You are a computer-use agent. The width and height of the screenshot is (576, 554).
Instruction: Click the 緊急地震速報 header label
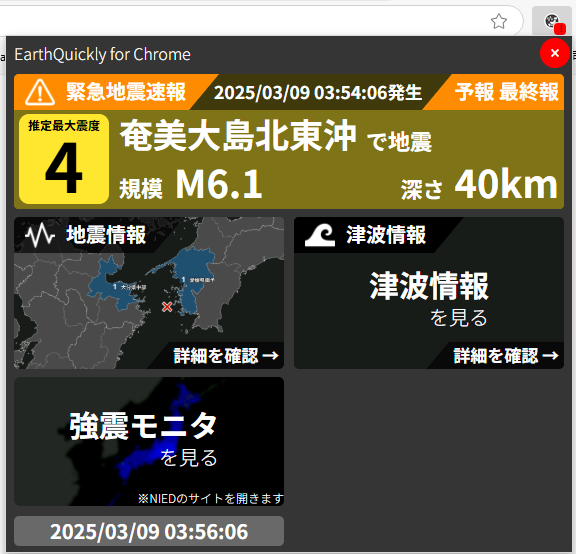tap(126, 92)
